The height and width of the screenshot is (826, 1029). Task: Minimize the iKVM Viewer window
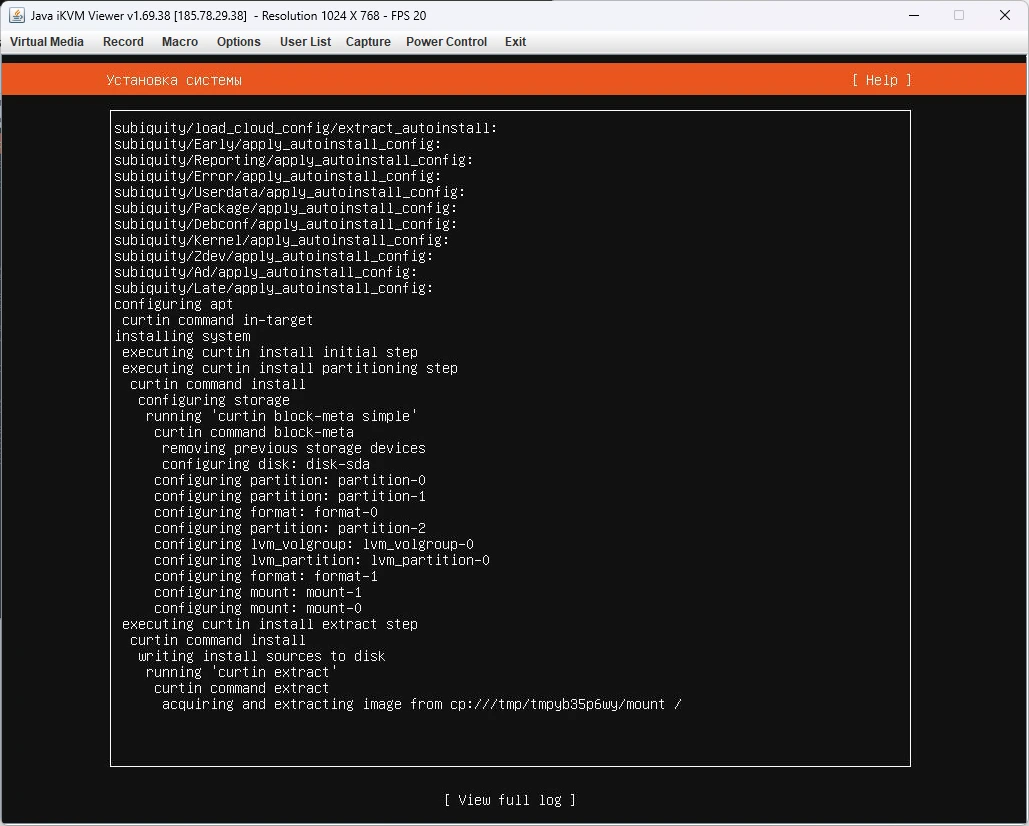[x=912, y=15]
